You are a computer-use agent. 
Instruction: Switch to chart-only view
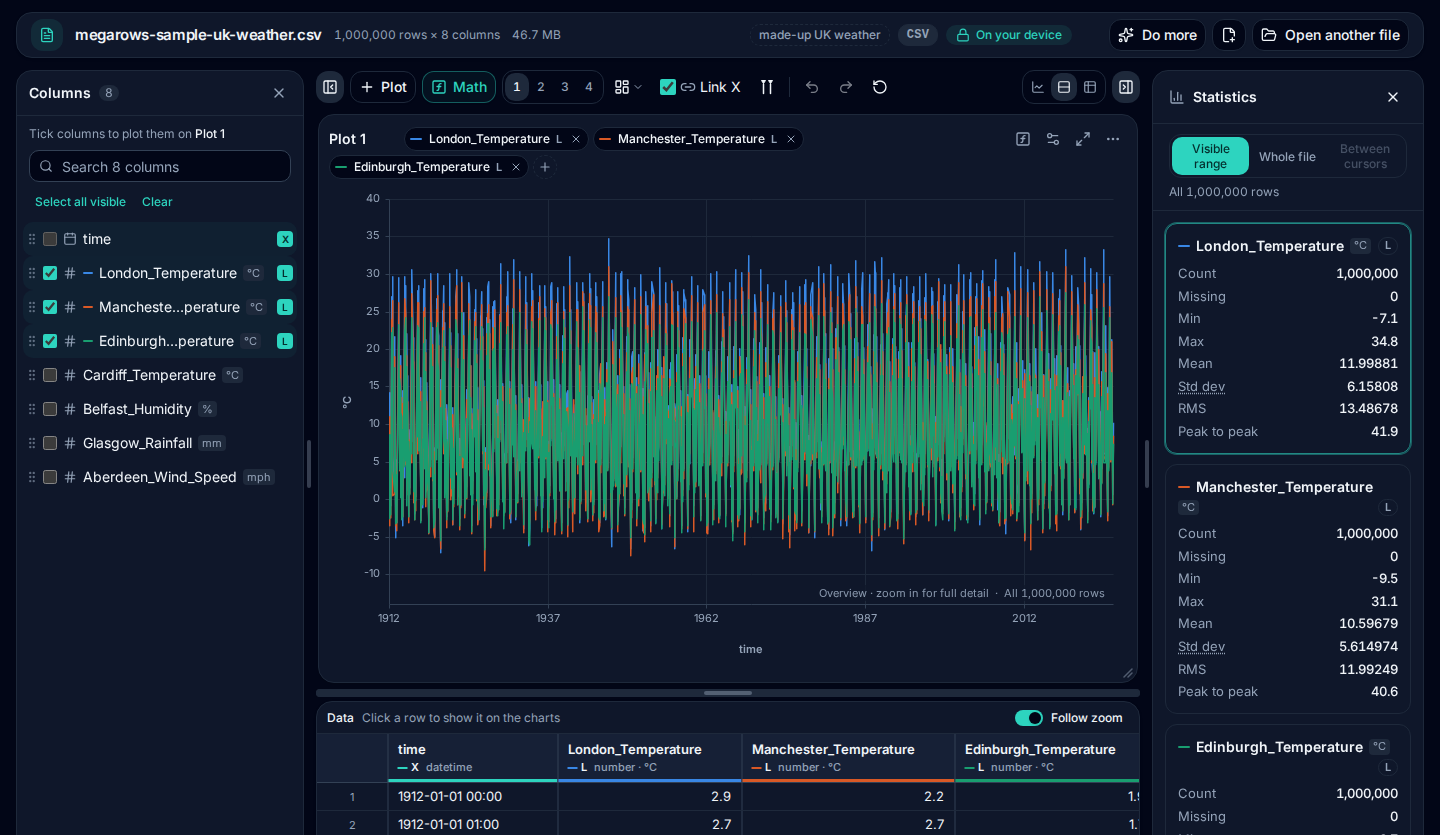click(x=1038, y=87)
